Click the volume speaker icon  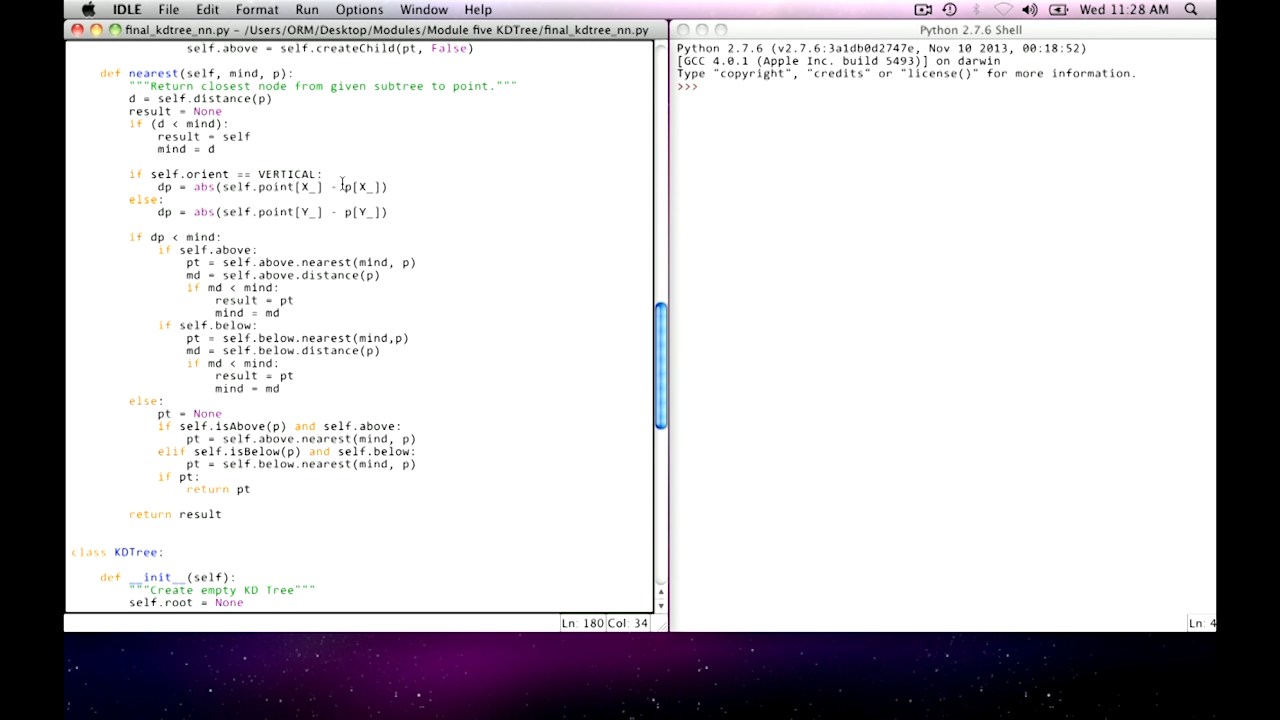[x=1029, y=10]
